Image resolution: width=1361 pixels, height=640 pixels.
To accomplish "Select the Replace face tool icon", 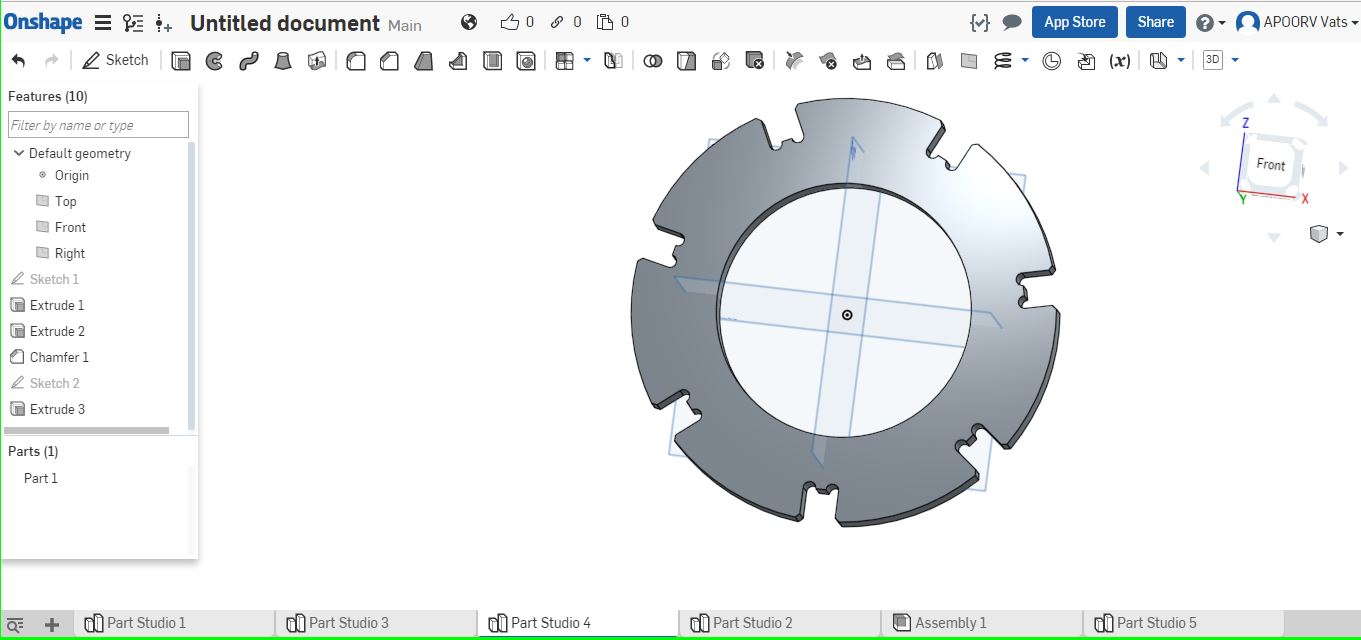I will [896, 61].
